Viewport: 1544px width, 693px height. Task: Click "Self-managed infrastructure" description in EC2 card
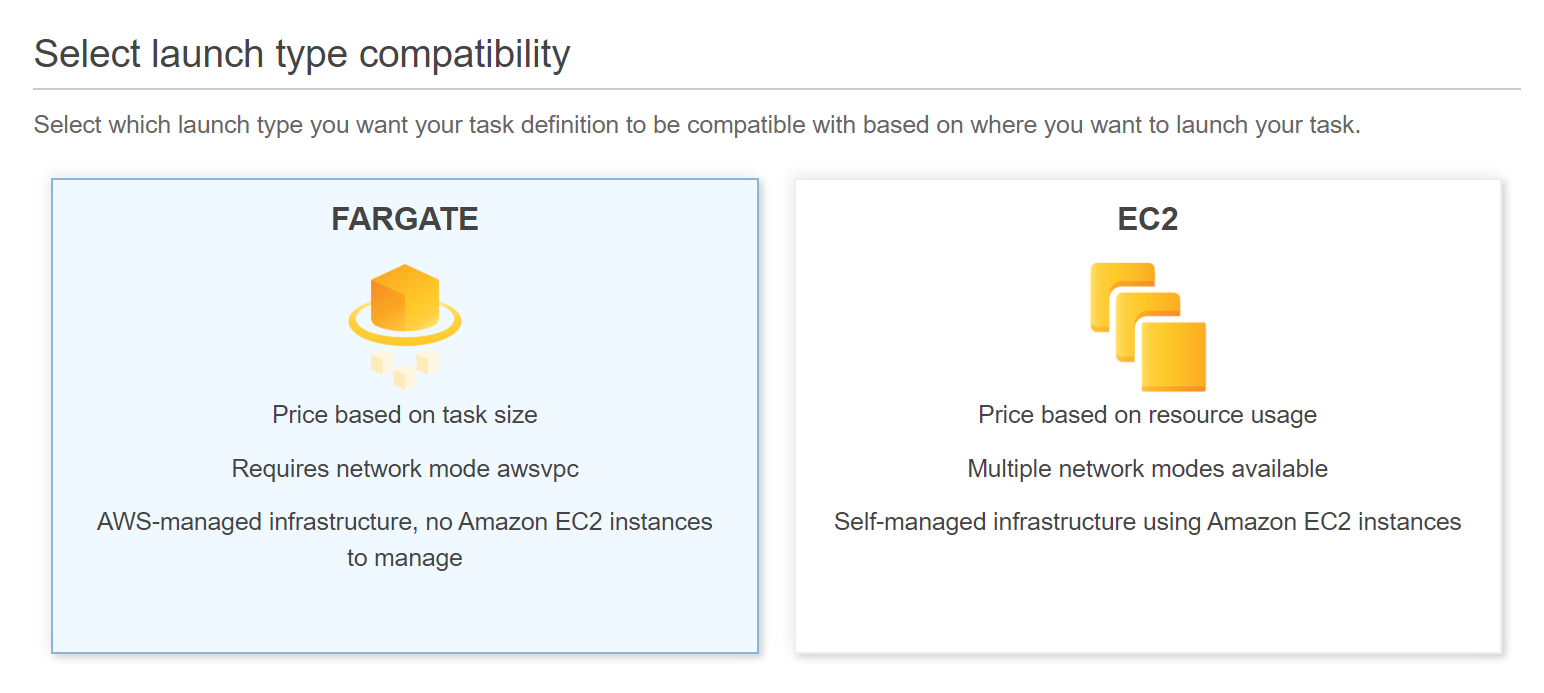point(1147,522)
